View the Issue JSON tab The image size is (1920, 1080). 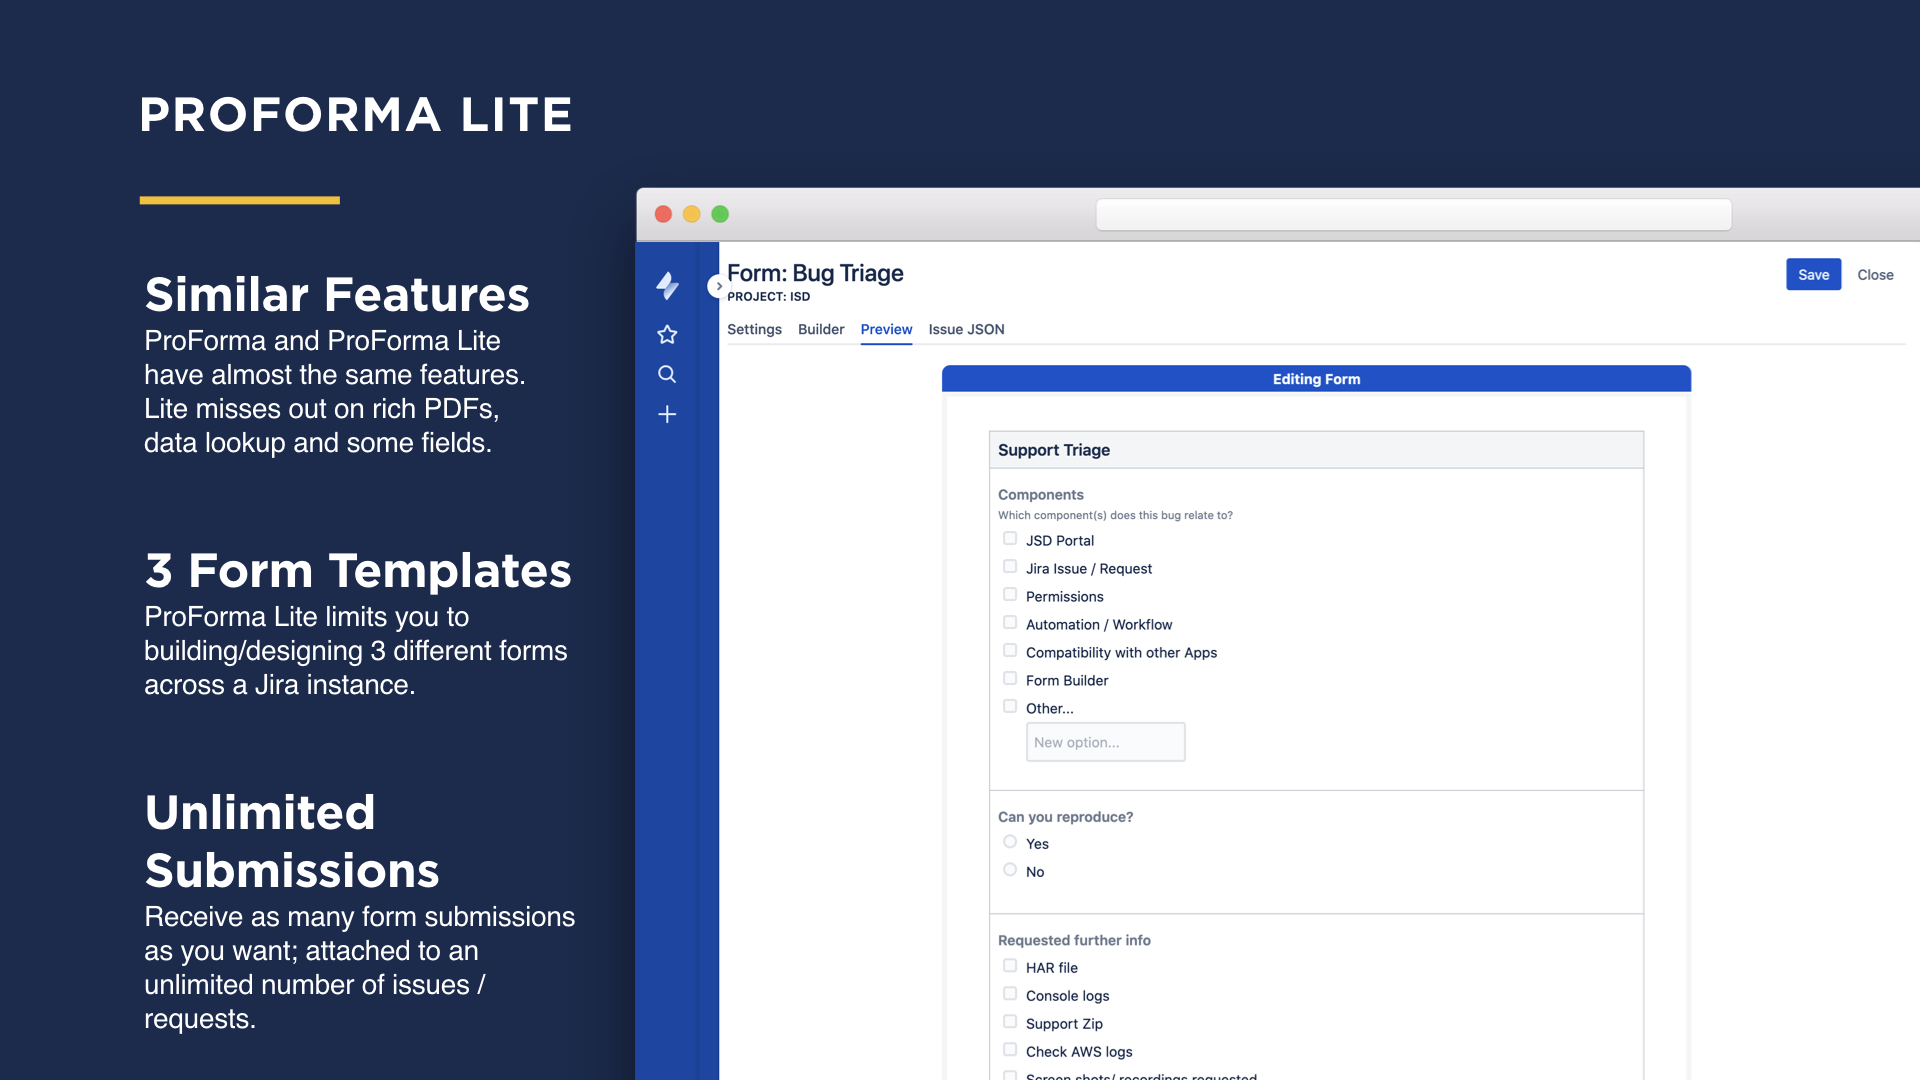tap(965, 329)
